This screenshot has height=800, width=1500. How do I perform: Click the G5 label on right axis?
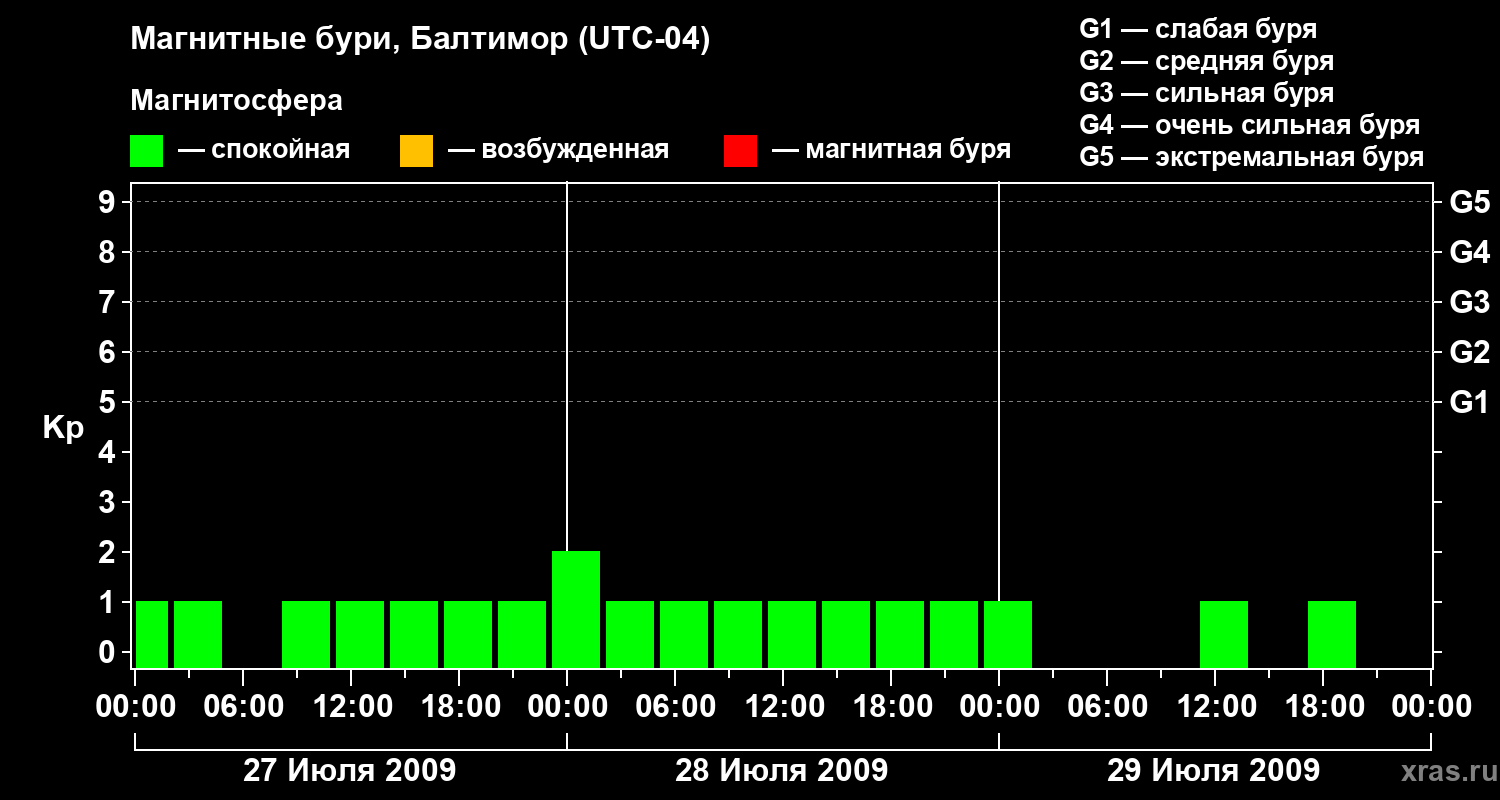coord(1470,202)
